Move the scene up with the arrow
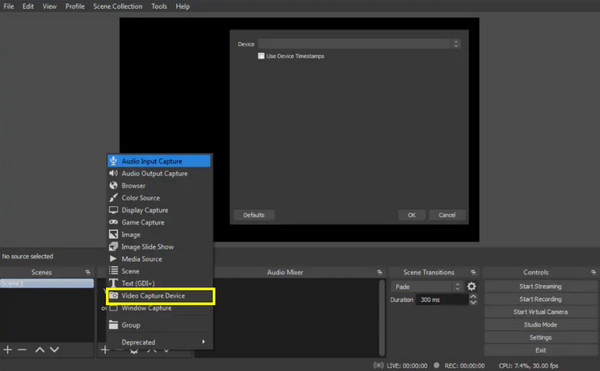 pyautogui.click(x=40, y=350)
